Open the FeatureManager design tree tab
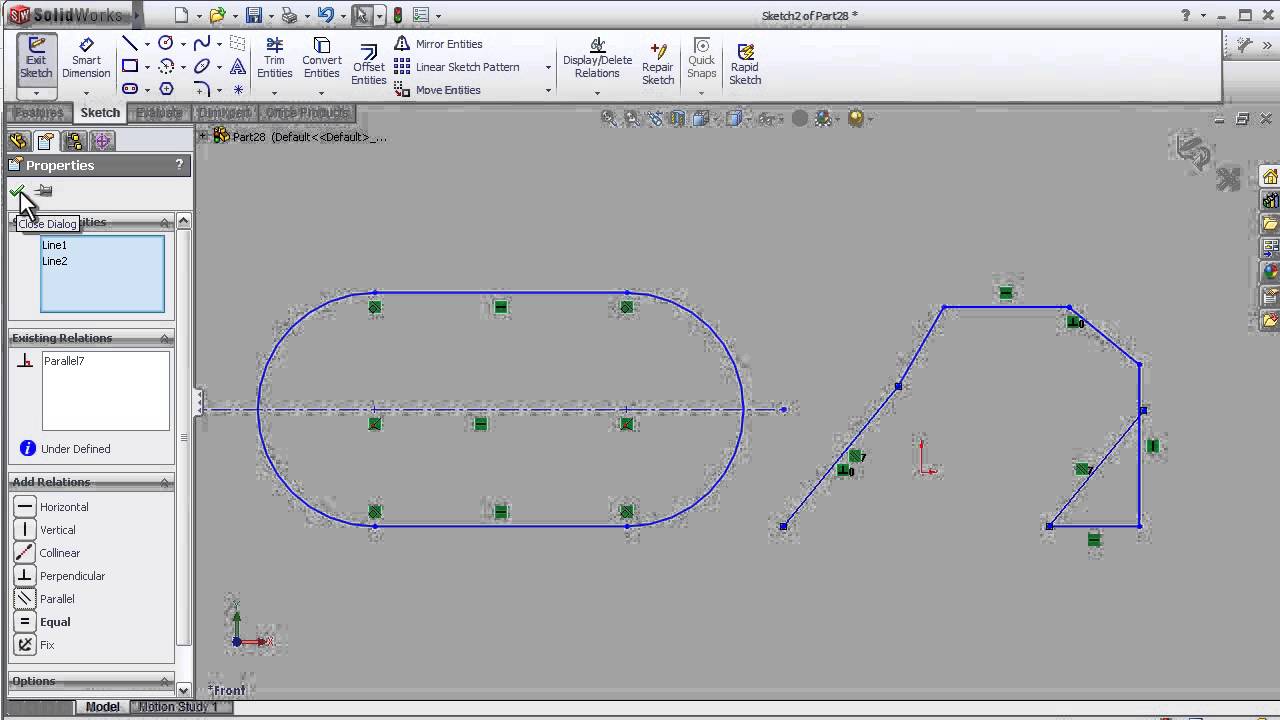The height and width of the screenshot is (720, 1280). [17, 141]
